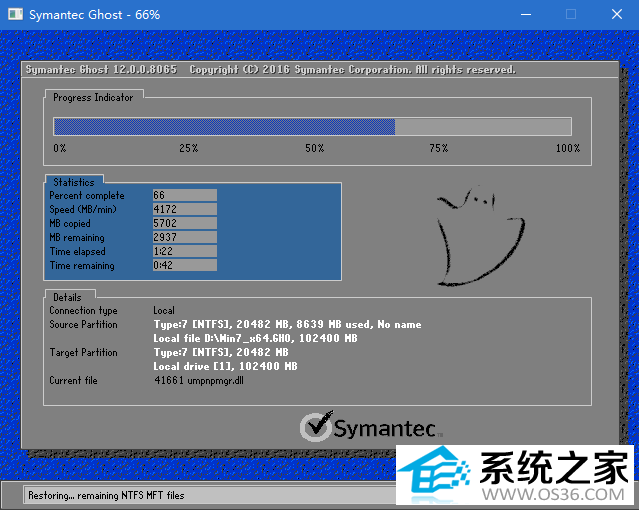
Task: Click the 75% progress scale label
Action: [x=438, y=148]
